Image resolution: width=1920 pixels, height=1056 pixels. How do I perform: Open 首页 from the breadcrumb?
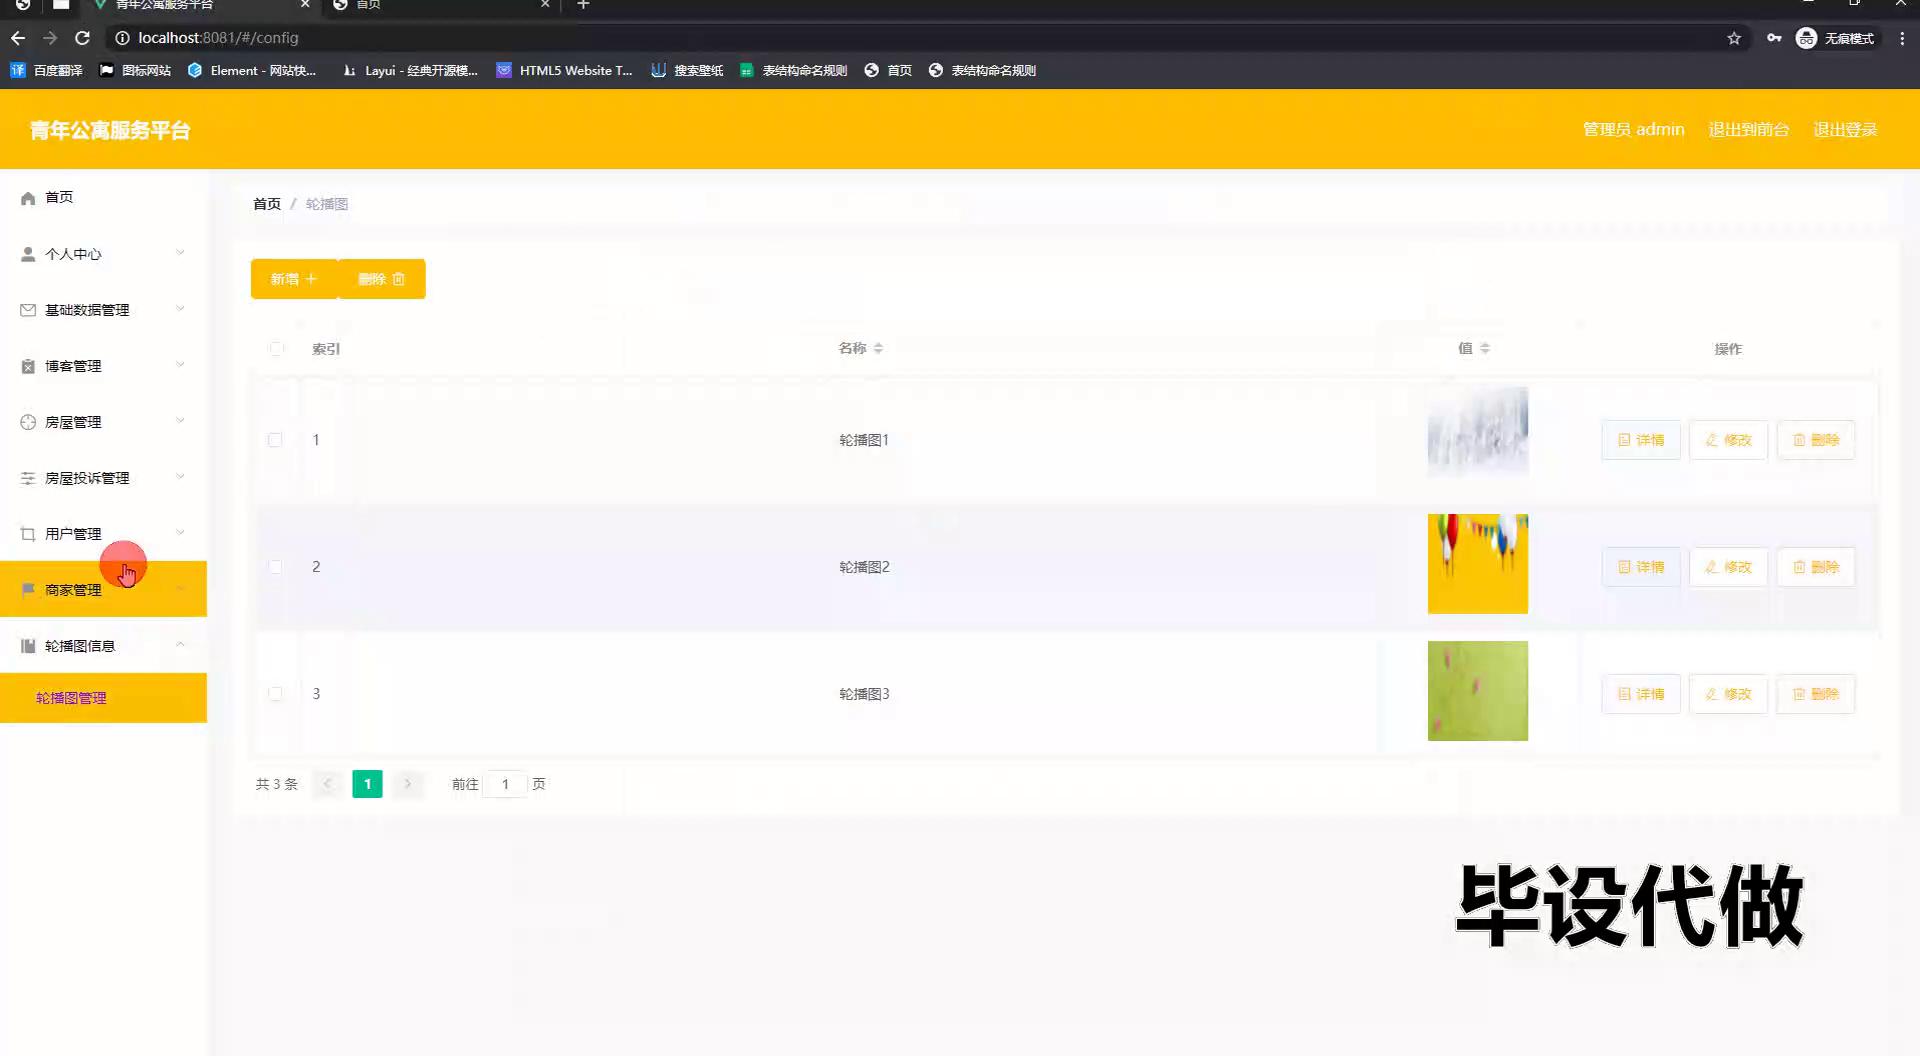(266, 203)
